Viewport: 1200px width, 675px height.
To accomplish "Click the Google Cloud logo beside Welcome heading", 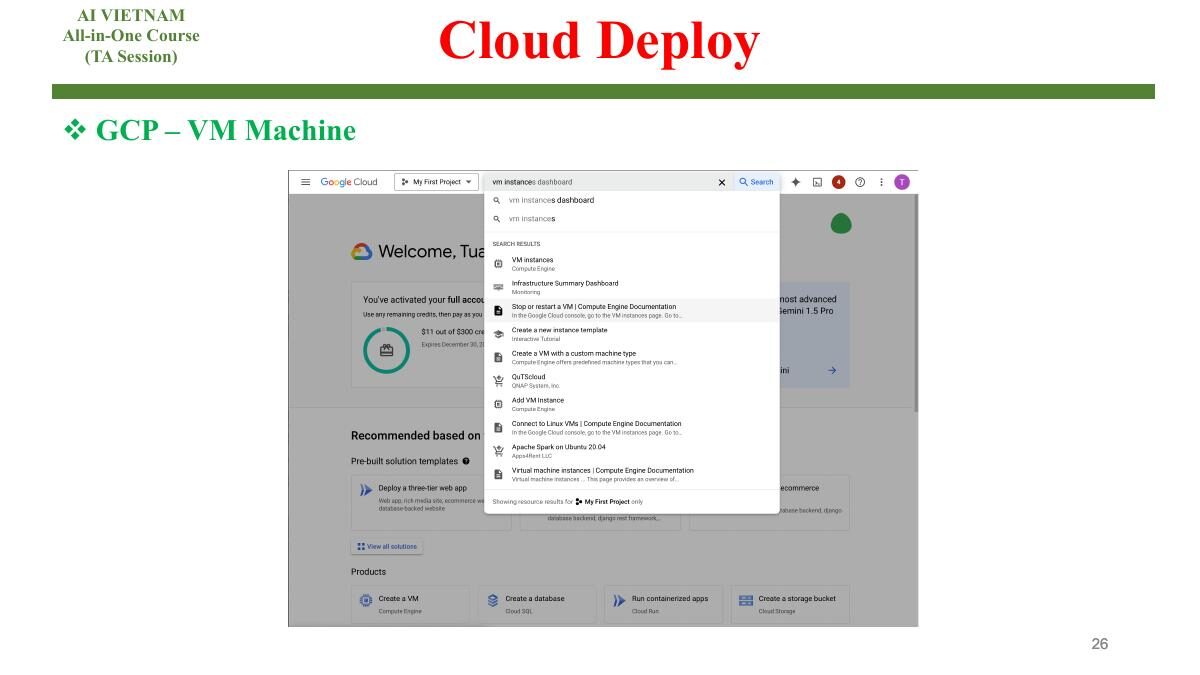I will [x=362, y=252].
